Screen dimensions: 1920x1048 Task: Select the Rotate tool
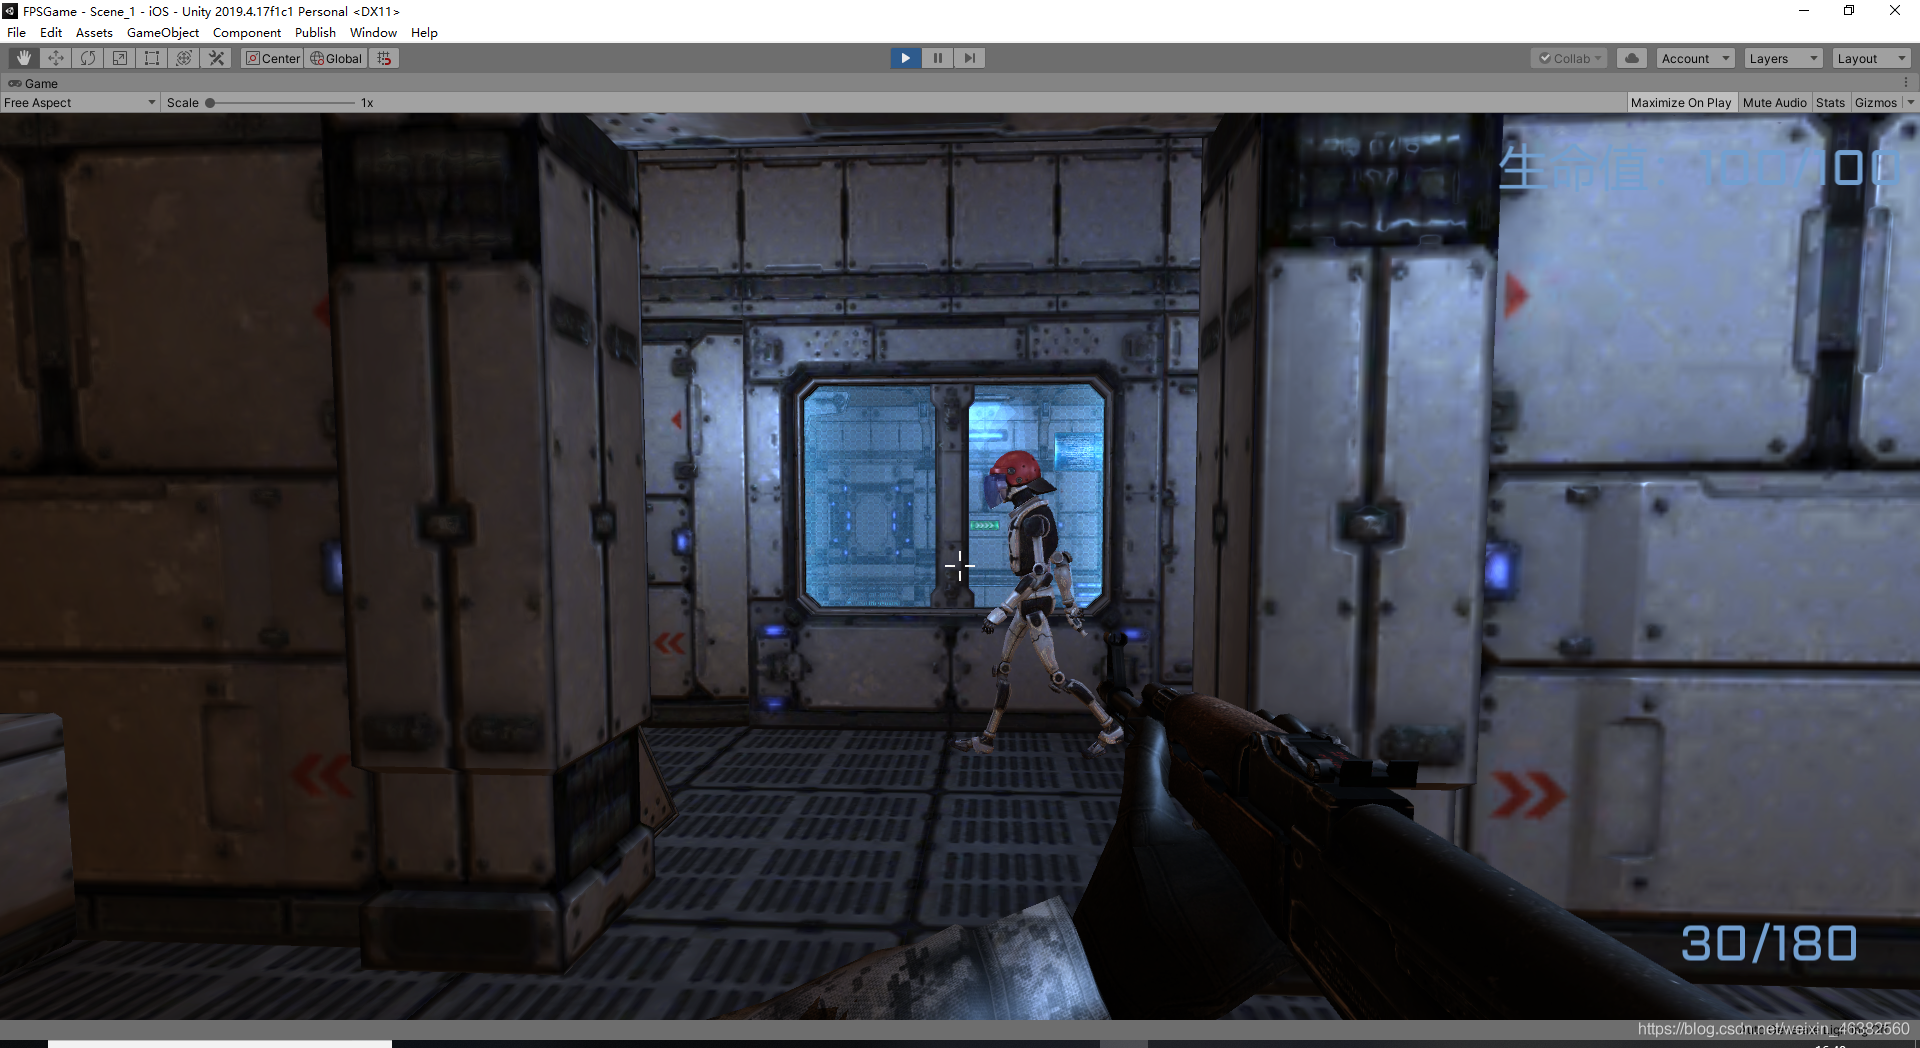[x=88, y=58]
